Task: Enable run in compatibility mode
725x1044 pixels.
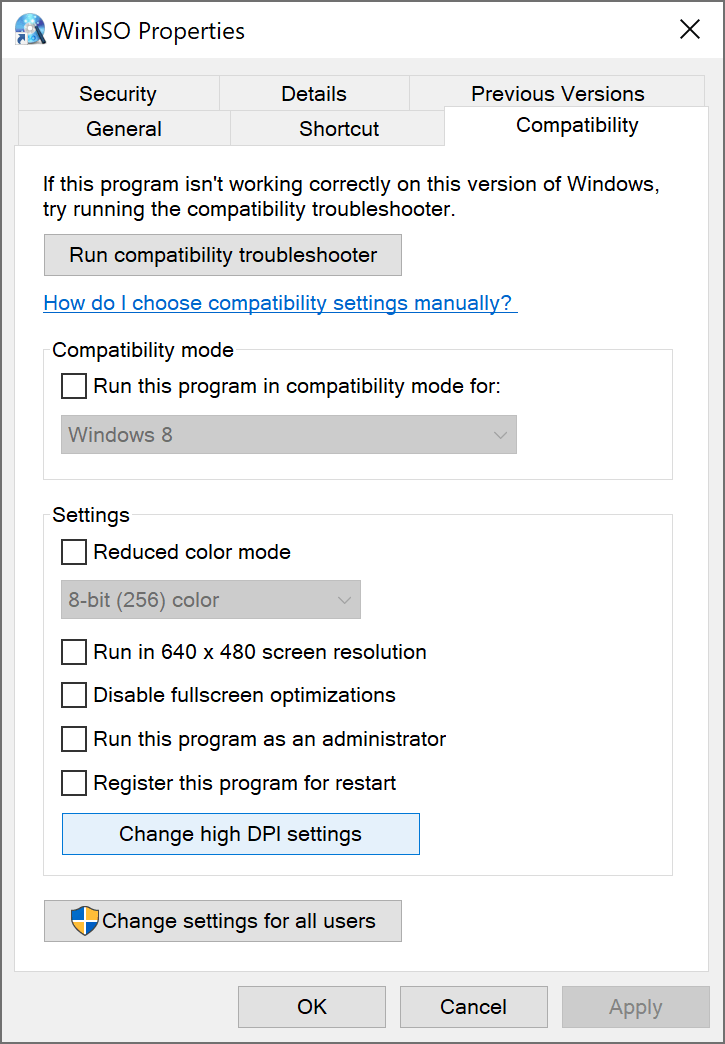Action: [73, 386]
